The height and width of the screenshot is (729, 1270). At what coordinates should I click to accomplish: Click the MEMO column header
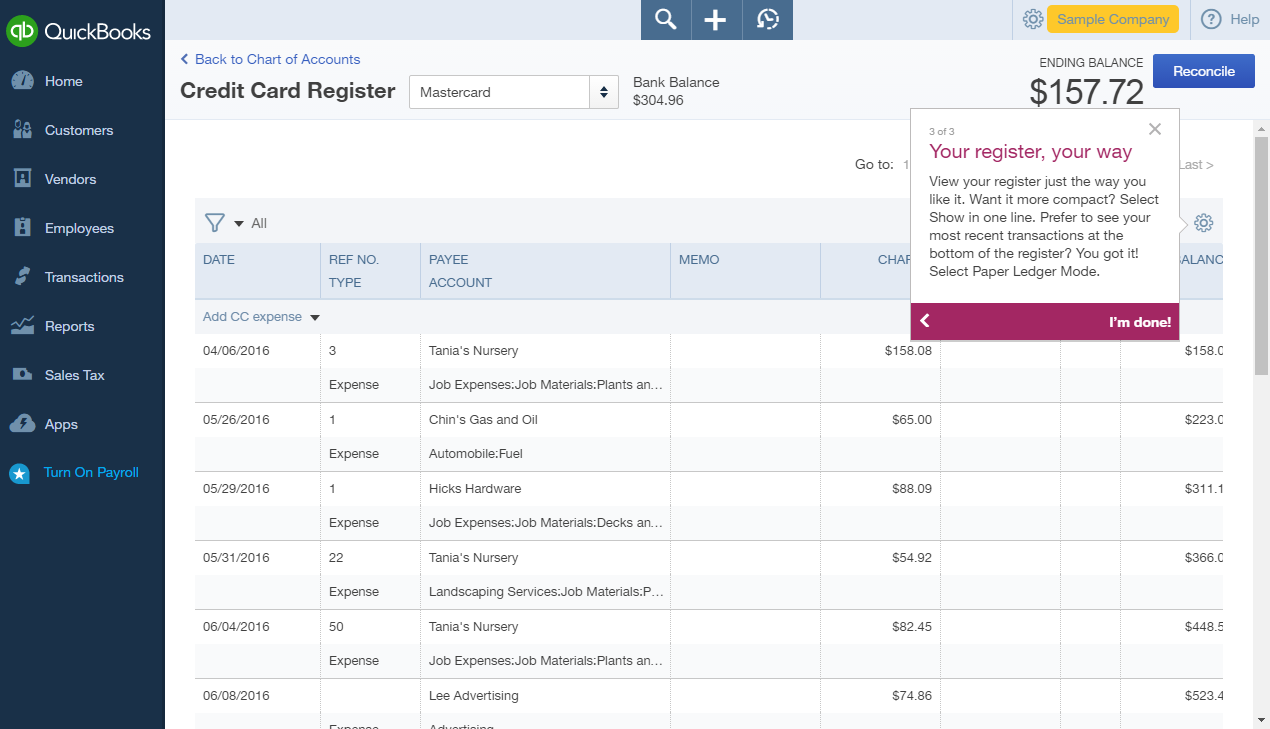coord(699,259)
